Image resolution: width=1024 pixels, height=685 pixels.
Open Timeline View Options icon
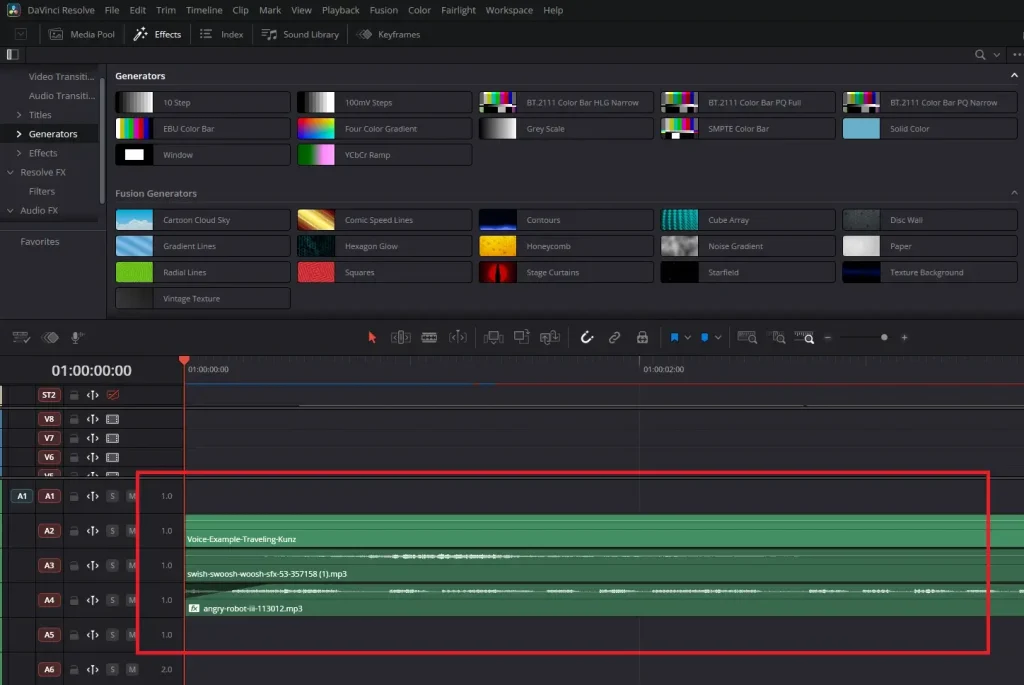click(21, 338)
